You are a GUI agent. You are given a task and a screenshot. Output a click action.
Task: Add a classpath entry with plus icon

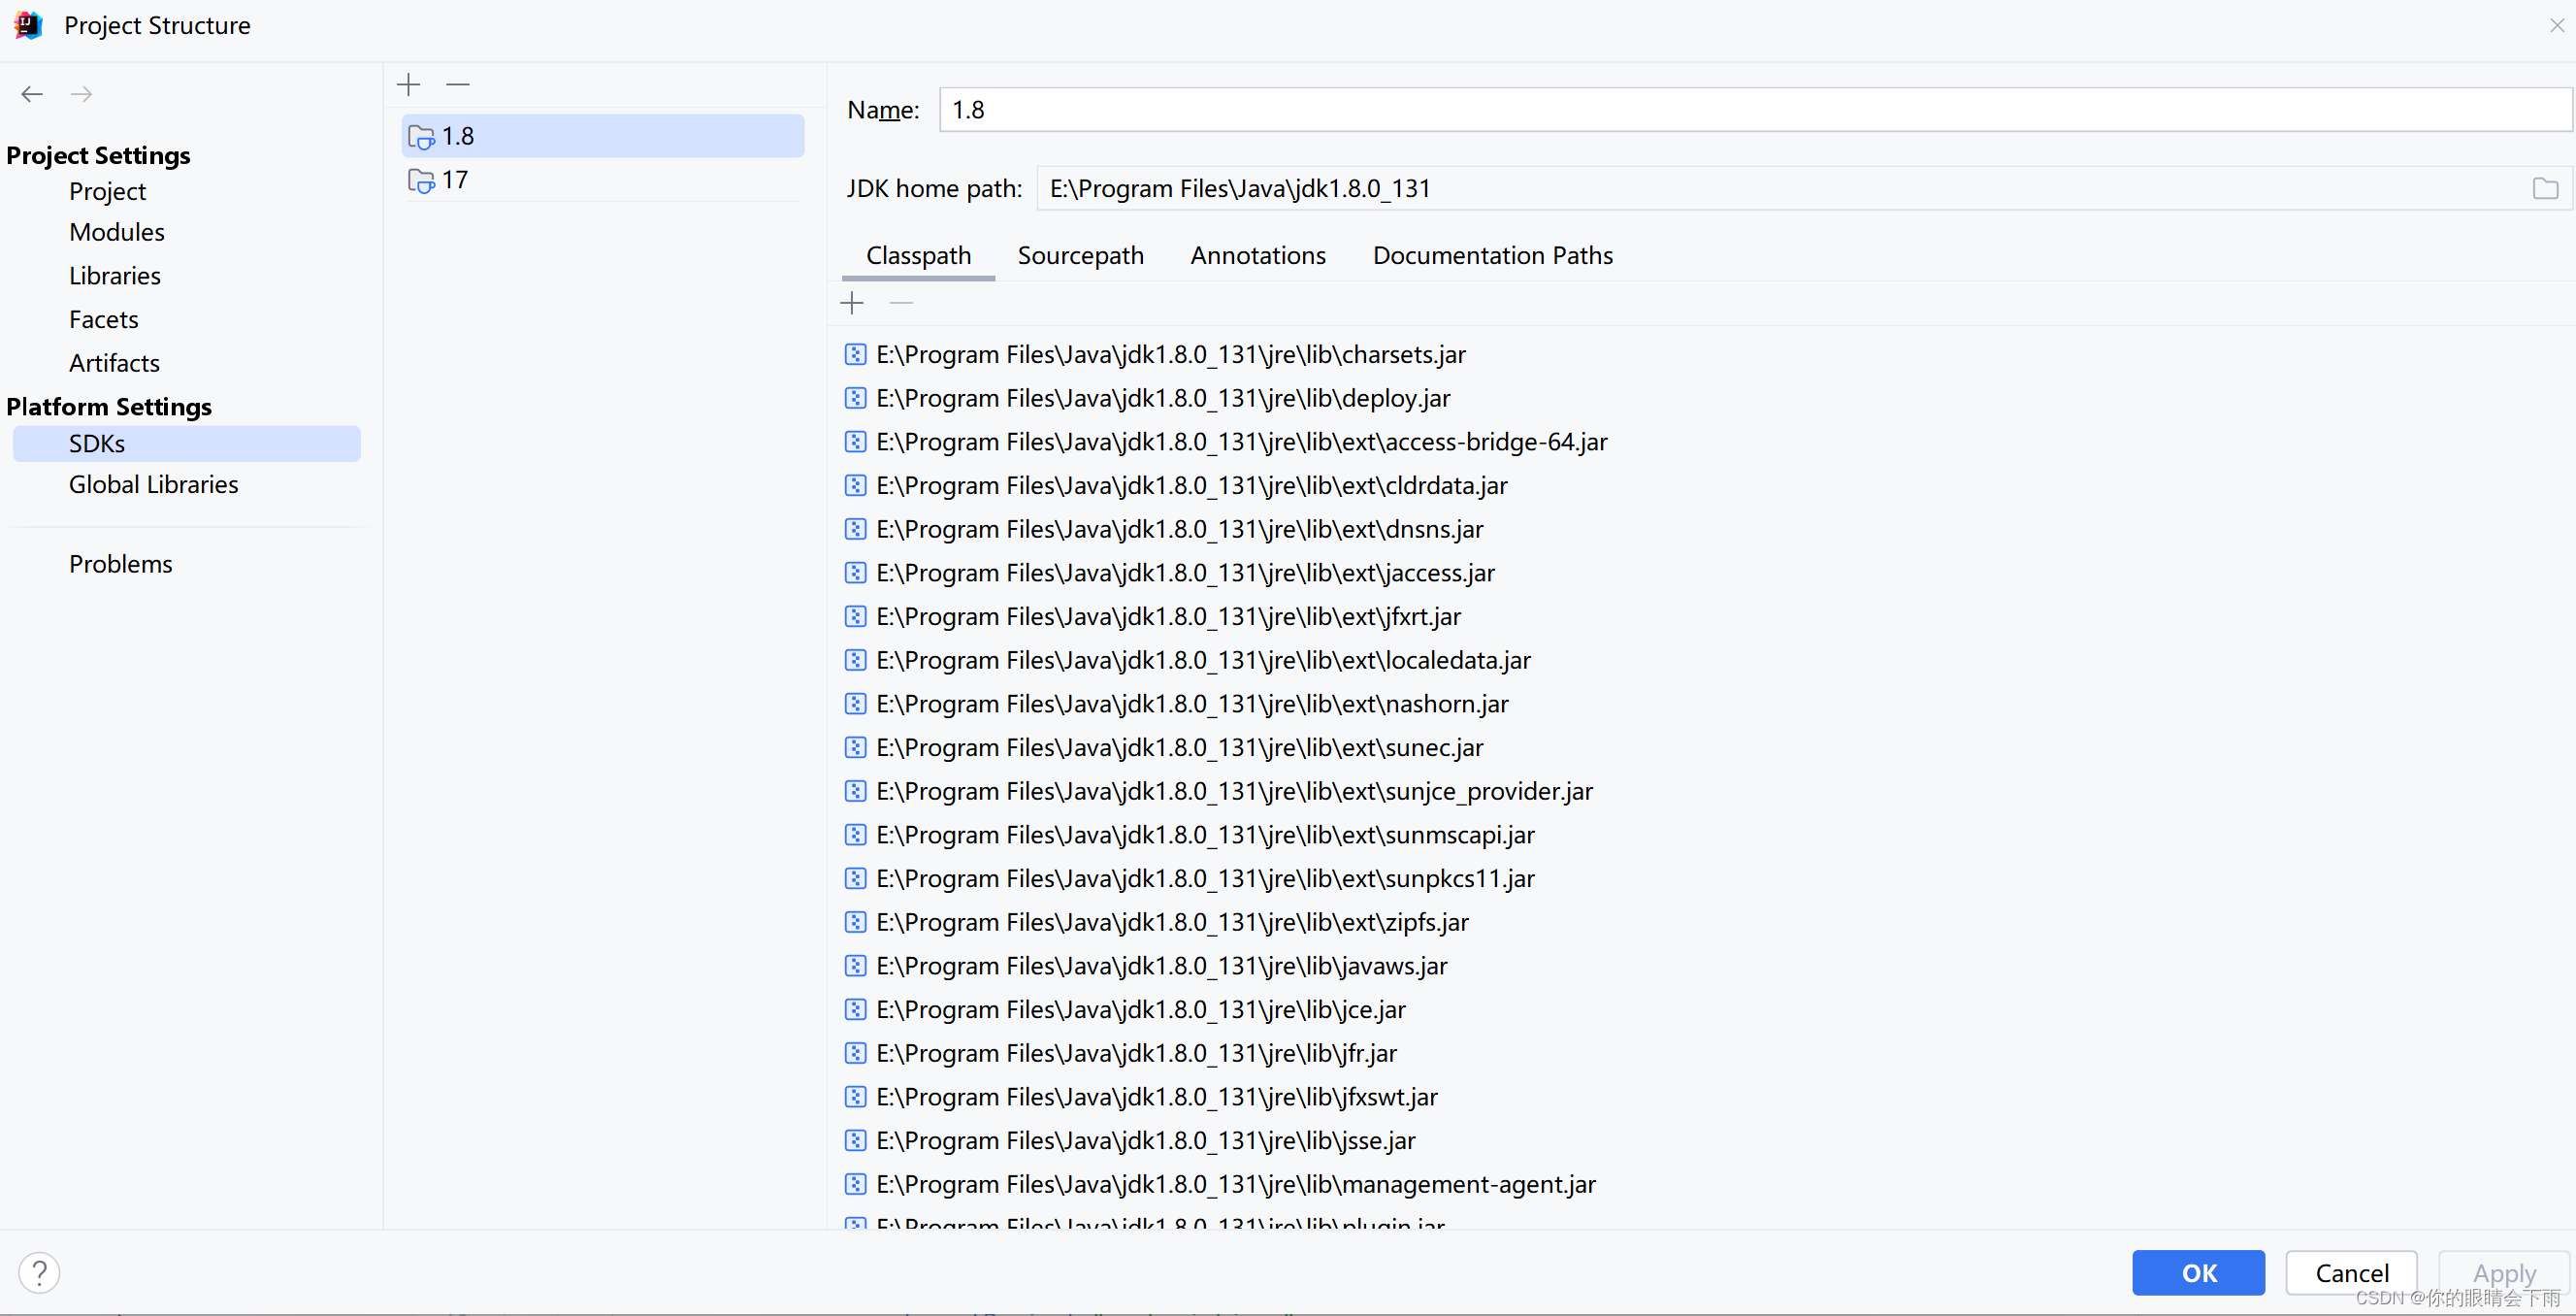point(851,302)
